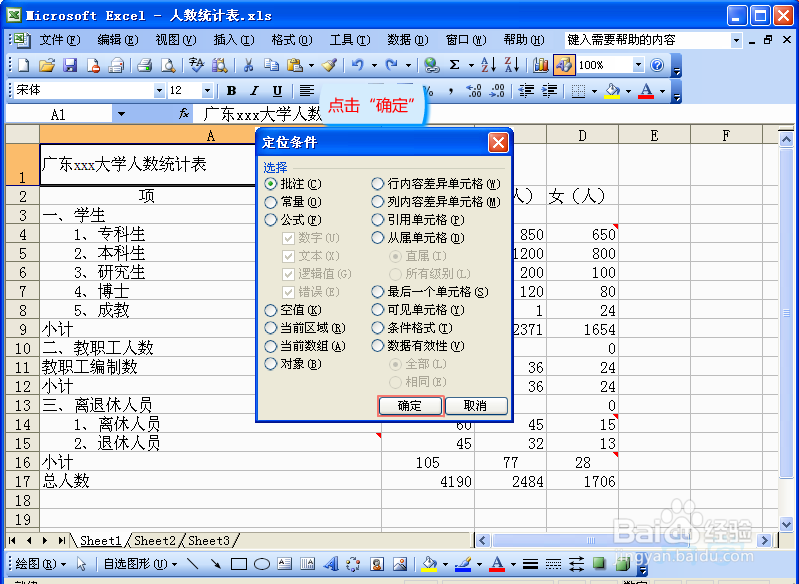Viewport: 799px width, 584px height.
Task: Open the Chart Wizard icon
Action: click(541, 65)
